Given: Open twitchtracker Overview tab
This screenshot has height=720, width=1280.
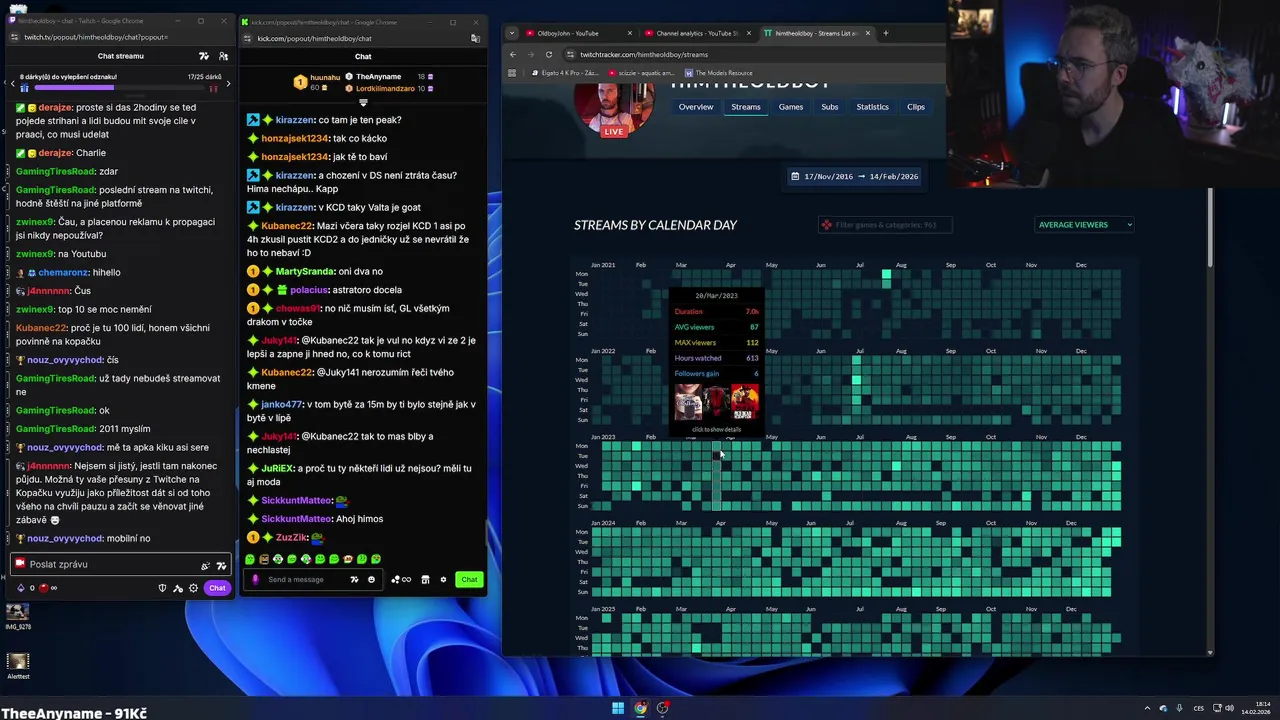Looking at the screenshot, I should (696, 107).
